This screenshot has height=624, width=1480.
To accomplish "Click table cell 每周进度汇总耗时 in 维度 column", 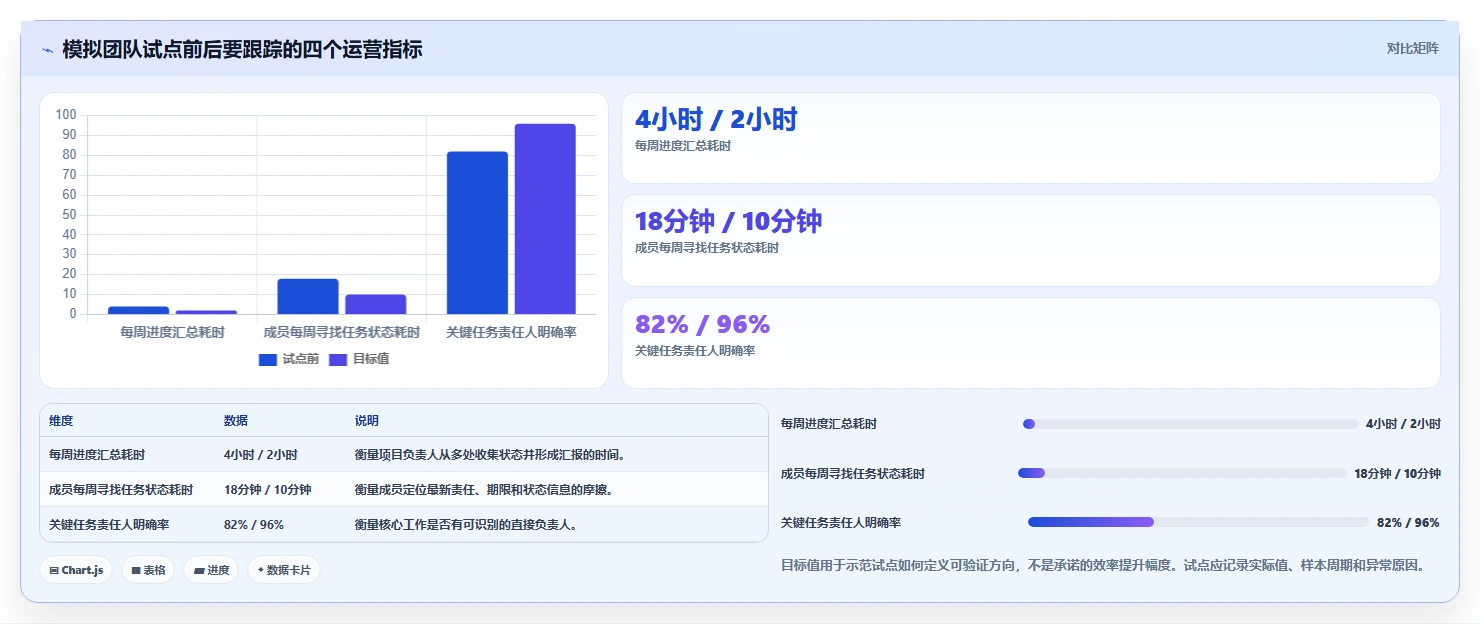I will click(x=97, y=455).
